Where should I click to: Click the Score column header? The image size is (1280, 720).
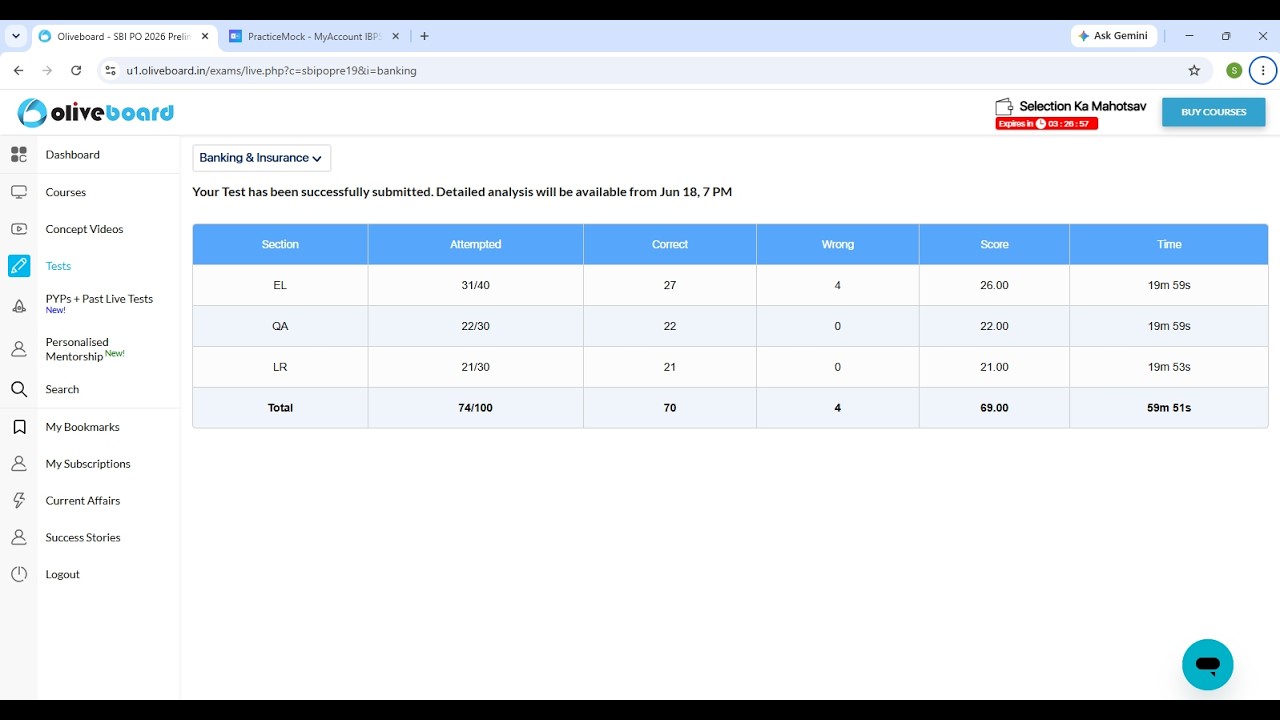point(994,244)
